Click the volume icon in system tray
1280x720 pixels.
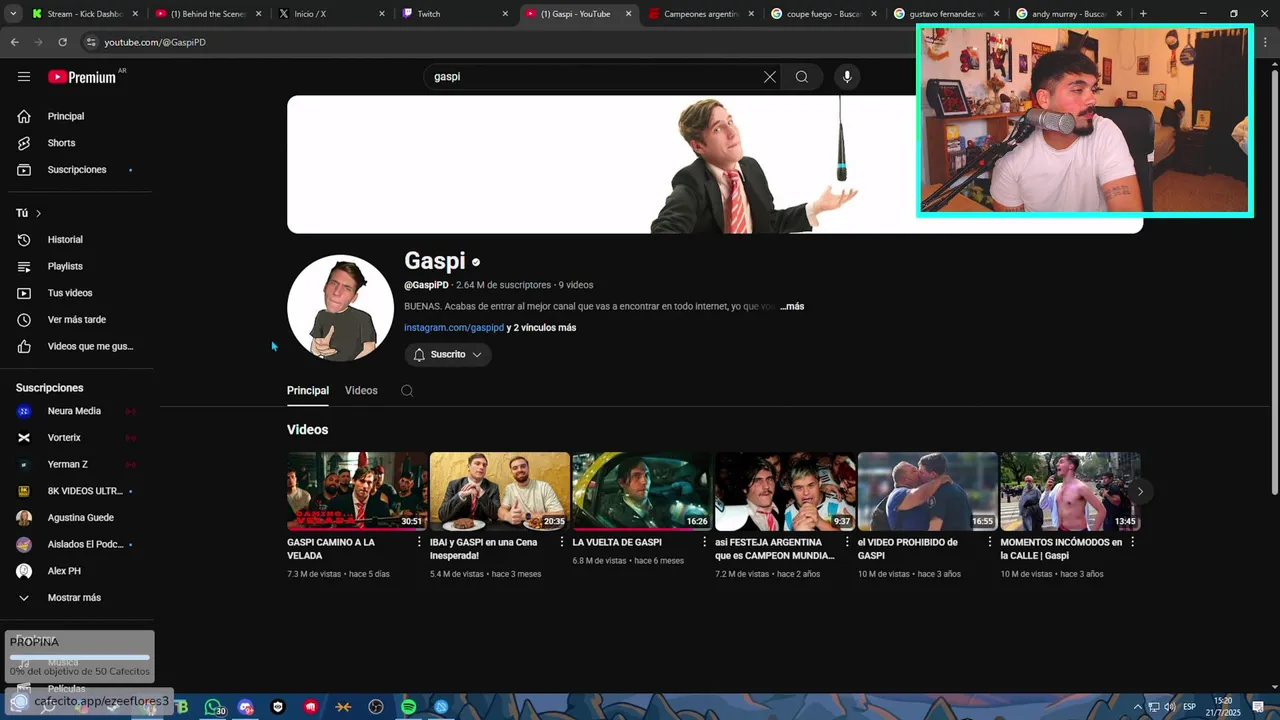1169,707
